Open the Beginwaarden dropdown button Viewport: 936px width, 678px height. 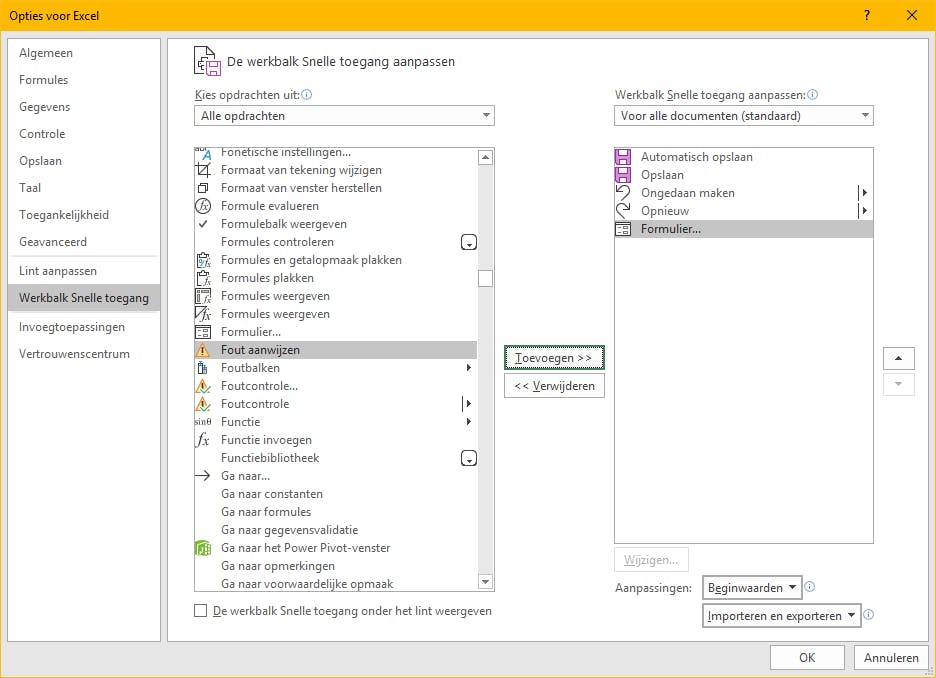(x=752, y=588)
